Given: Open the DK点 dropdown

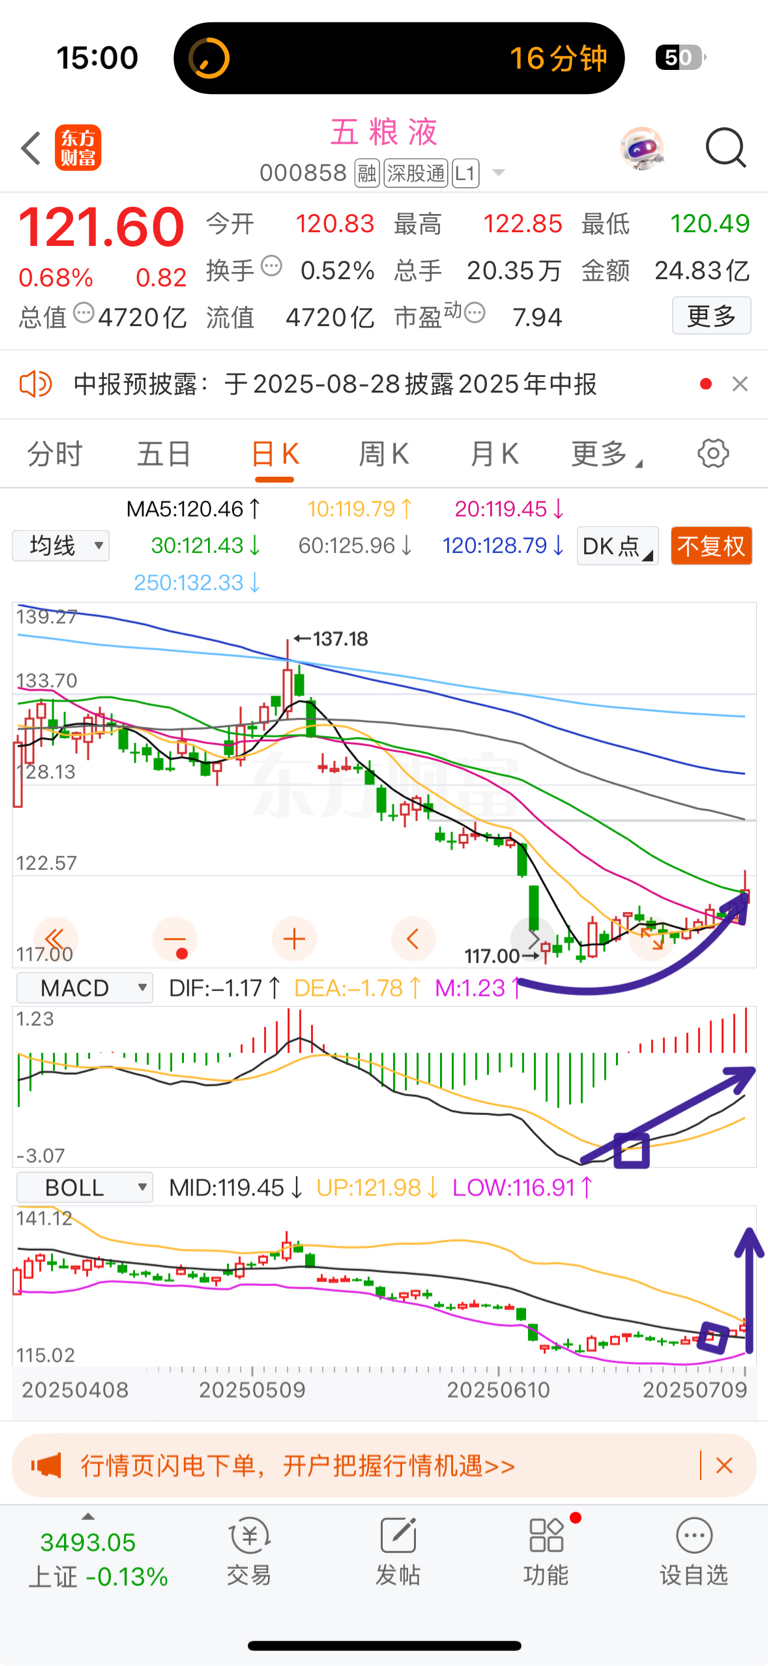Looking at the screenshot, I should tap(618, 546).
